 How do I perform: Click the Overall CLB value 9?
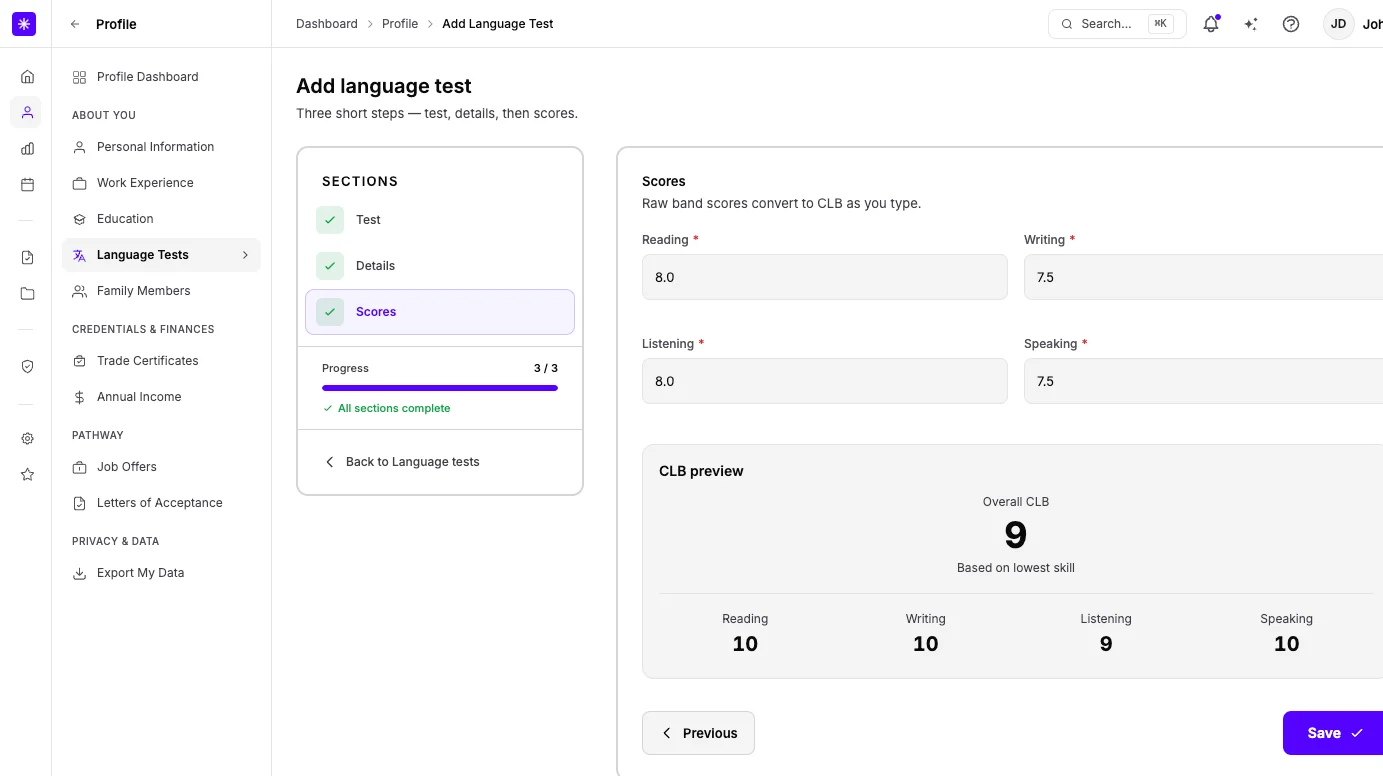pos(1016,536)
